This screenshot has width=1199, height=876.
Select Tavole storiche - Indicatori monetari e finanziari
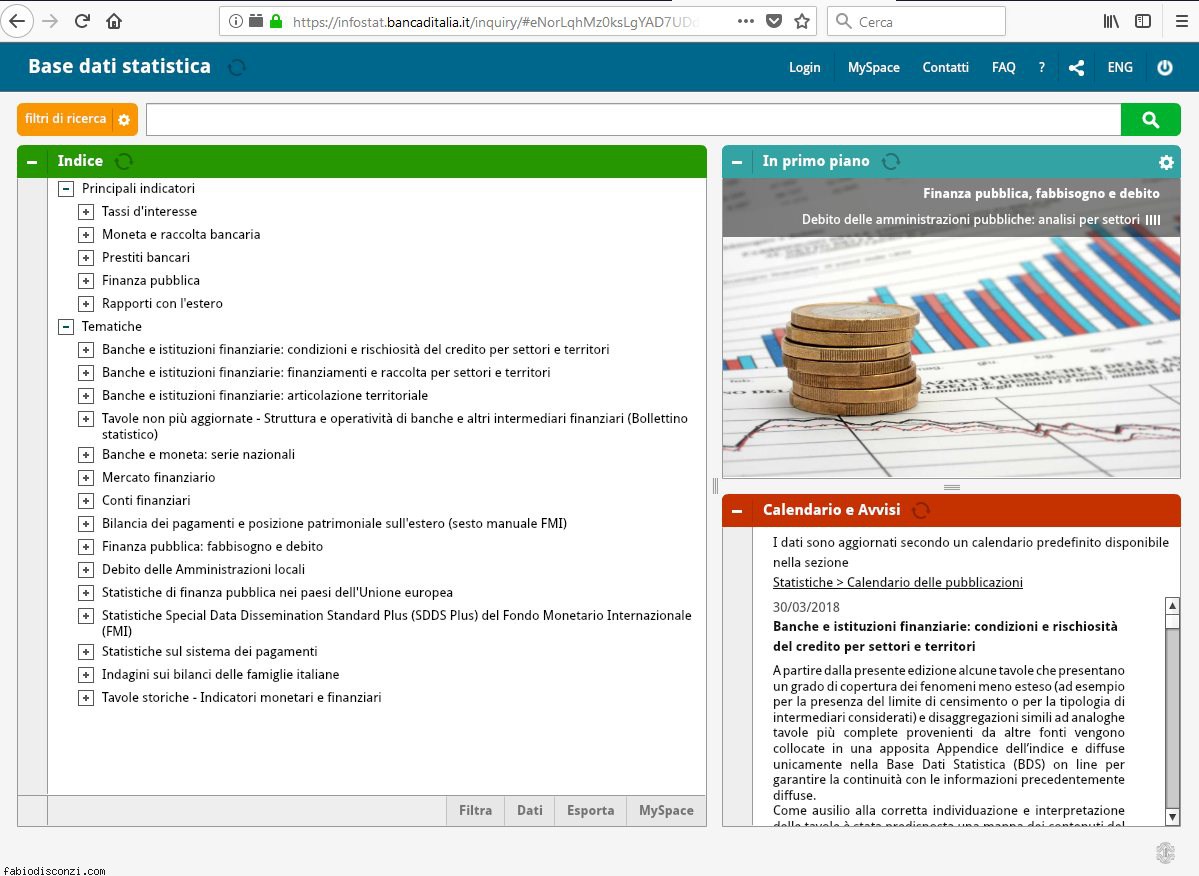(x=242, y=698)
